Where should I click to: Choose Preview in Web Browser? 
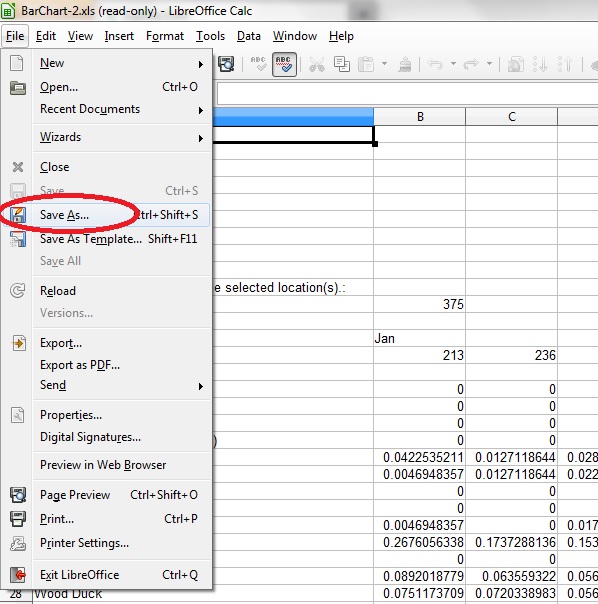tap(119, 465)
